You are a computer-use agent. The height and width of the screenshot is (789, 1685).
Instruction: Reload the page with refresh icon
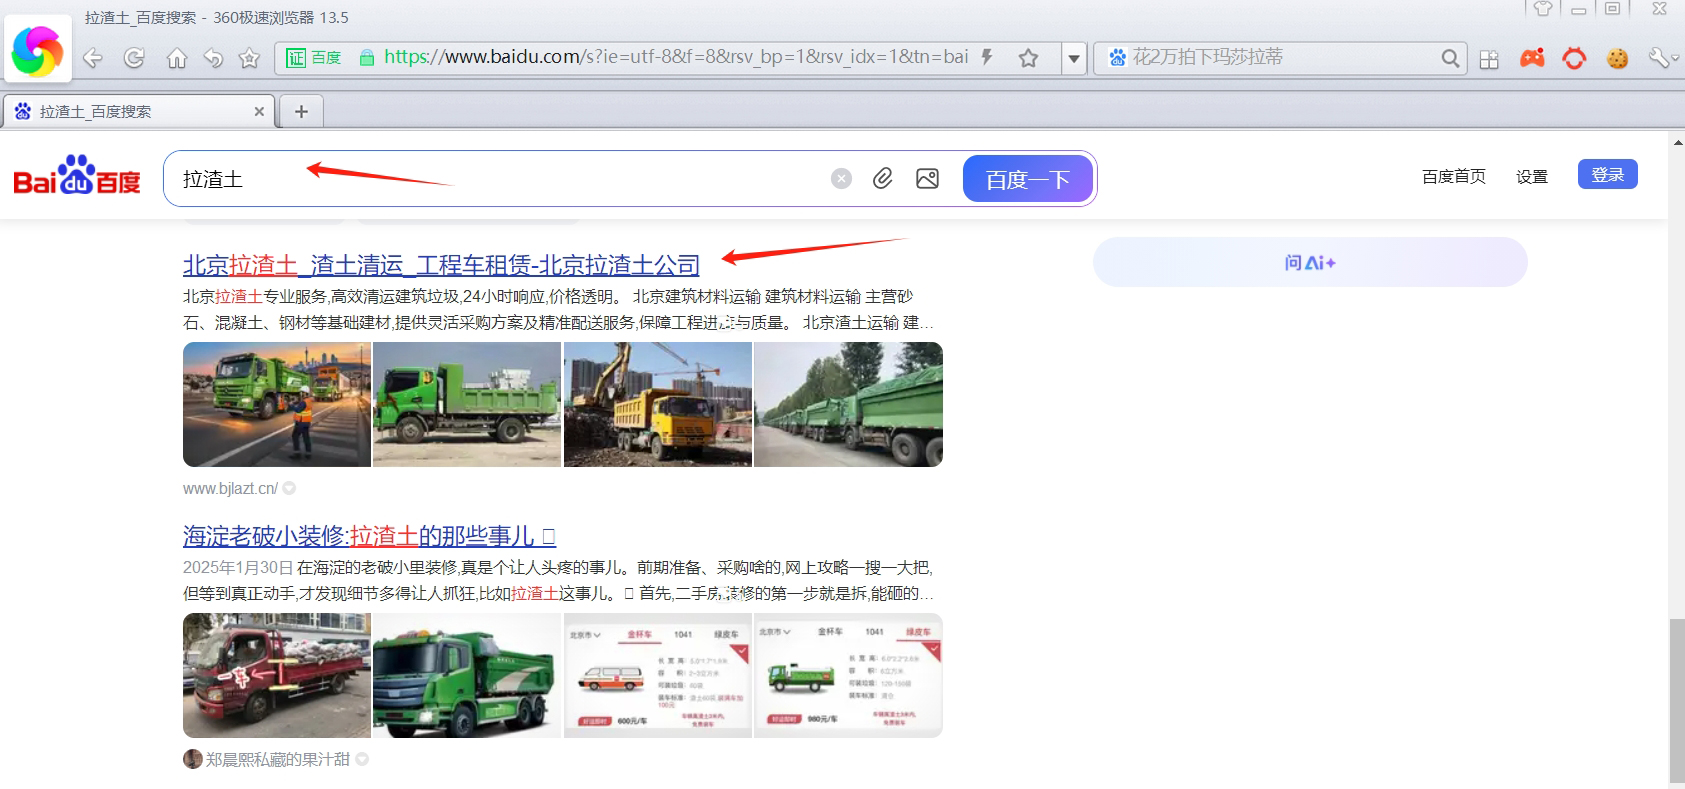[134, 58]
